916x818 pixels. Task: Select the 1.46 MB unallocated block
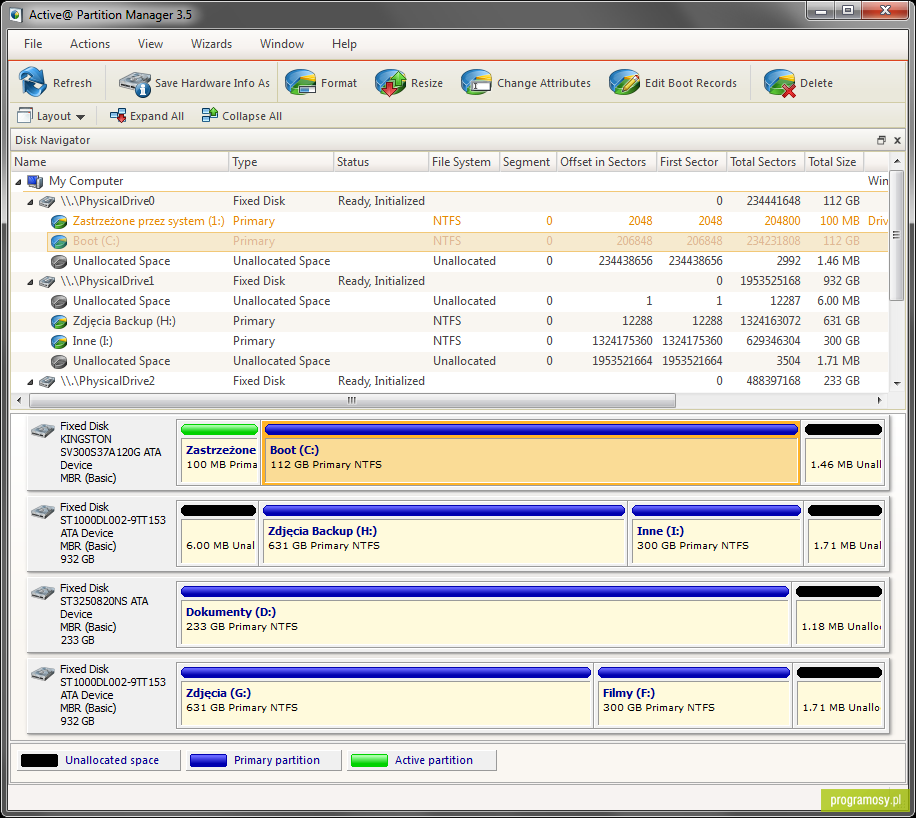coord(844,453)
